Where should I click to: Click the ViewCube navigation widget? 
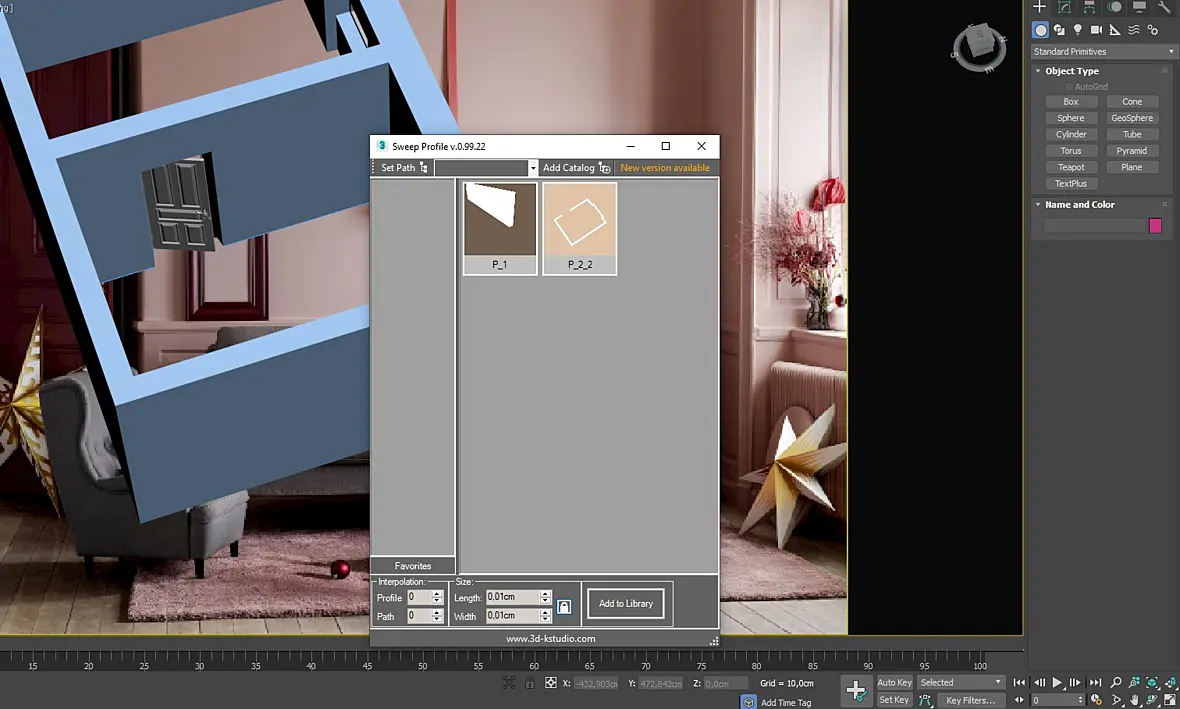(x=979, y=47)
